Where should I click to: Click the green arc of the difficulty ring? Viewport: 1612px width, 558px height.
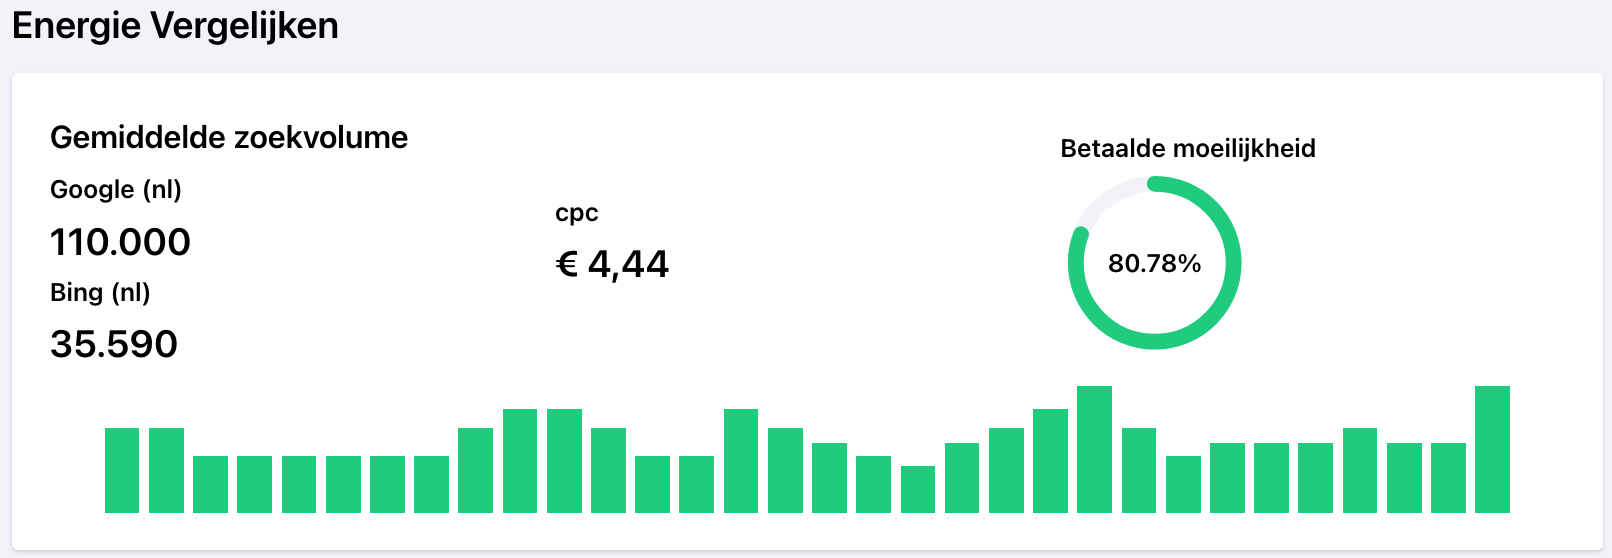1232,263
